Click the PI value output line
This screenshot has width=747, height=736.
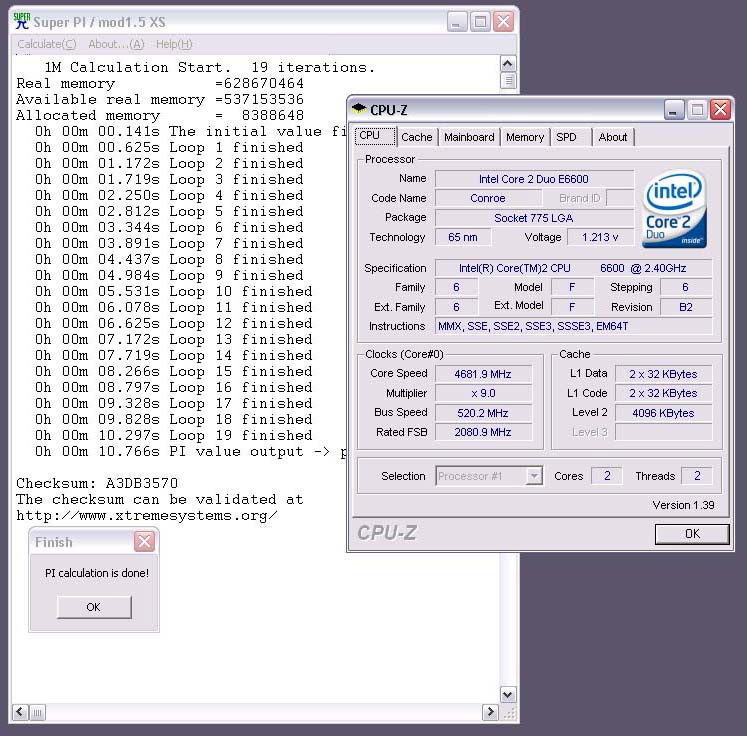click(191, 452)
